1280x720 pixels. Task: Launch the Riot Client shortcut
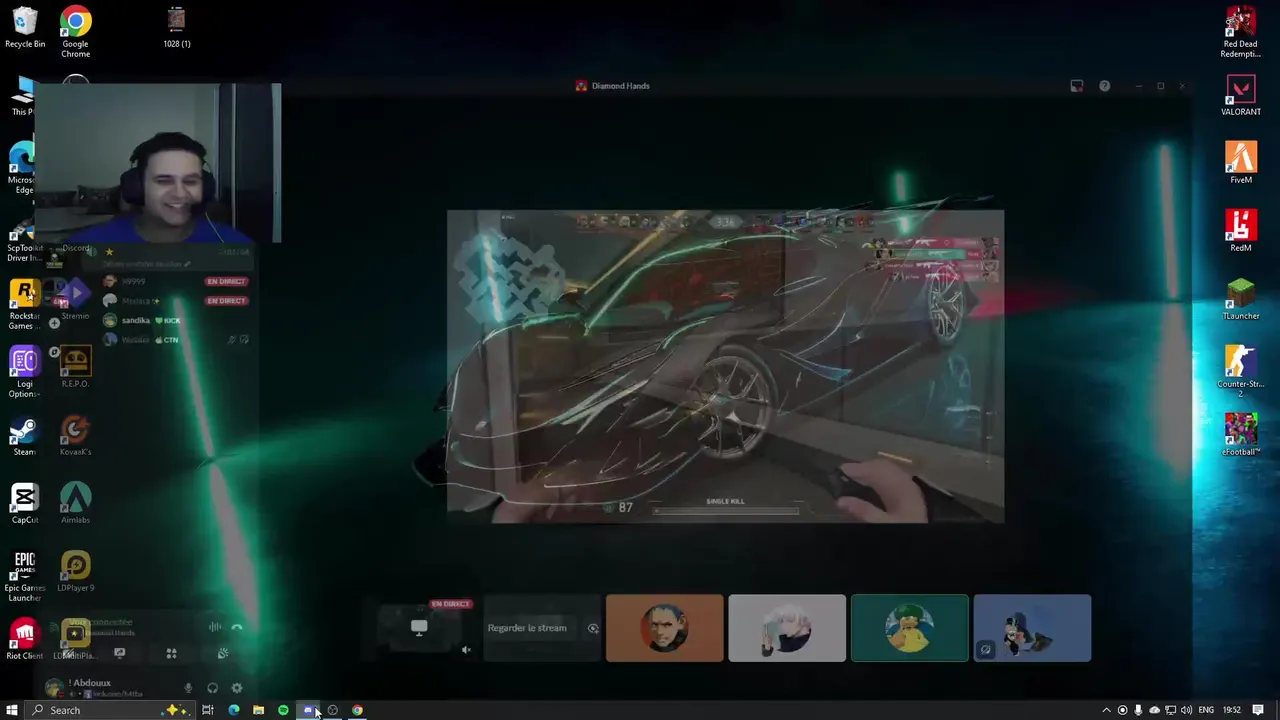[25, 640]
